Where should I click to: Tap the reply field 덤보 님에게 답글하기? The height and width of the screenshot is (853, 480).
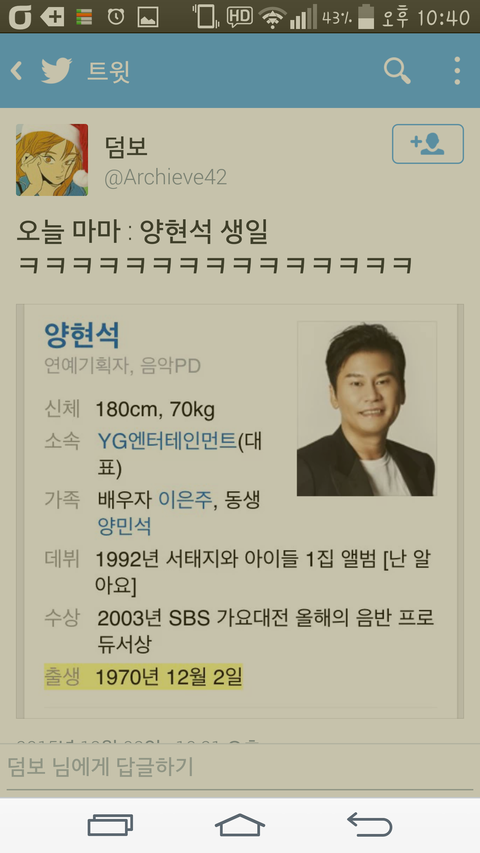coord(240,767)
